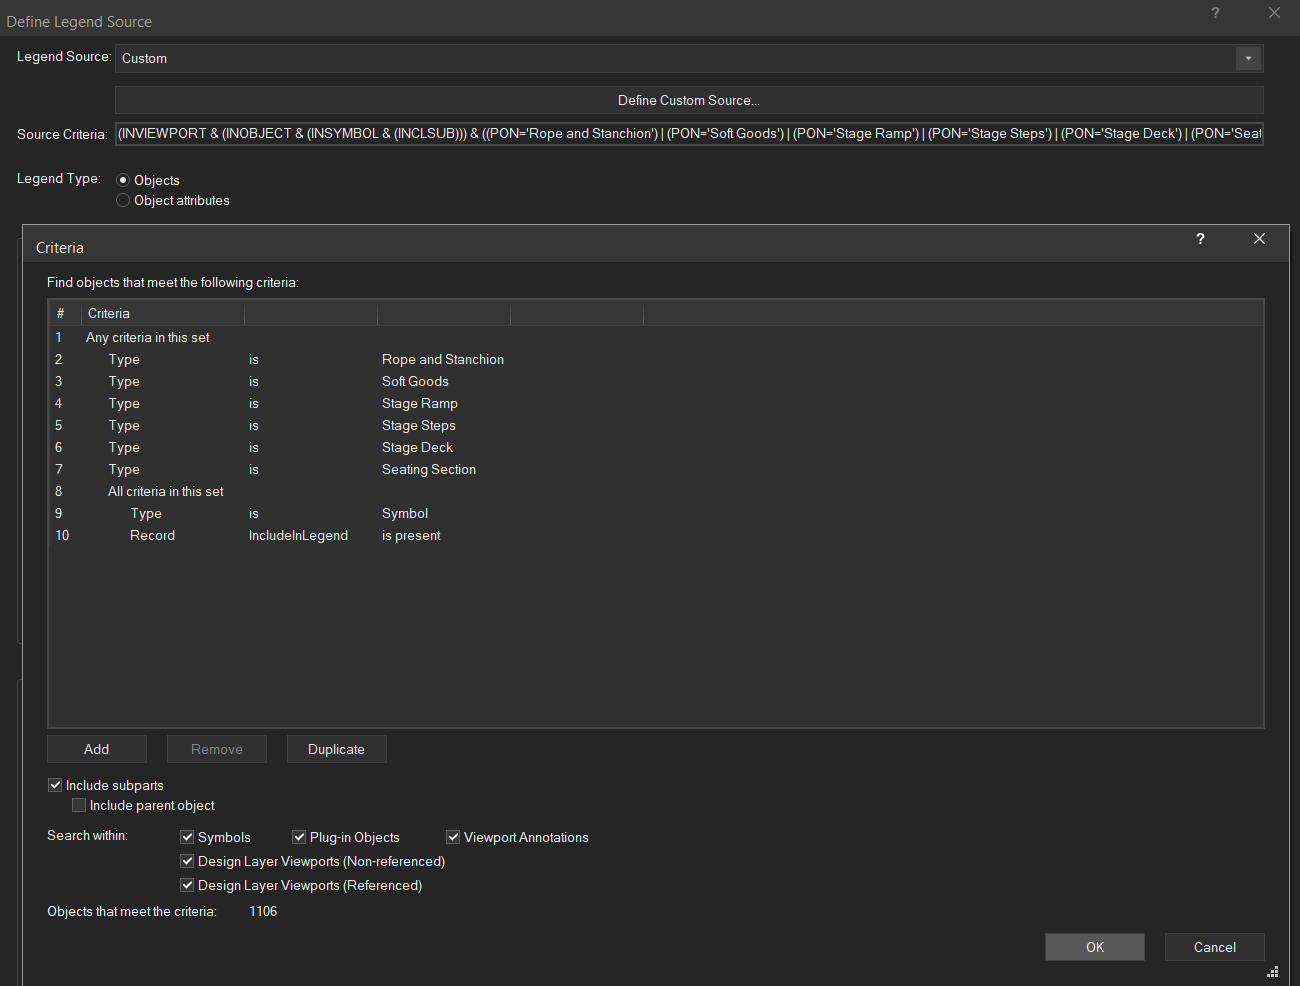
Task: Select the Object attributes radio button
Action: (124, 201)
